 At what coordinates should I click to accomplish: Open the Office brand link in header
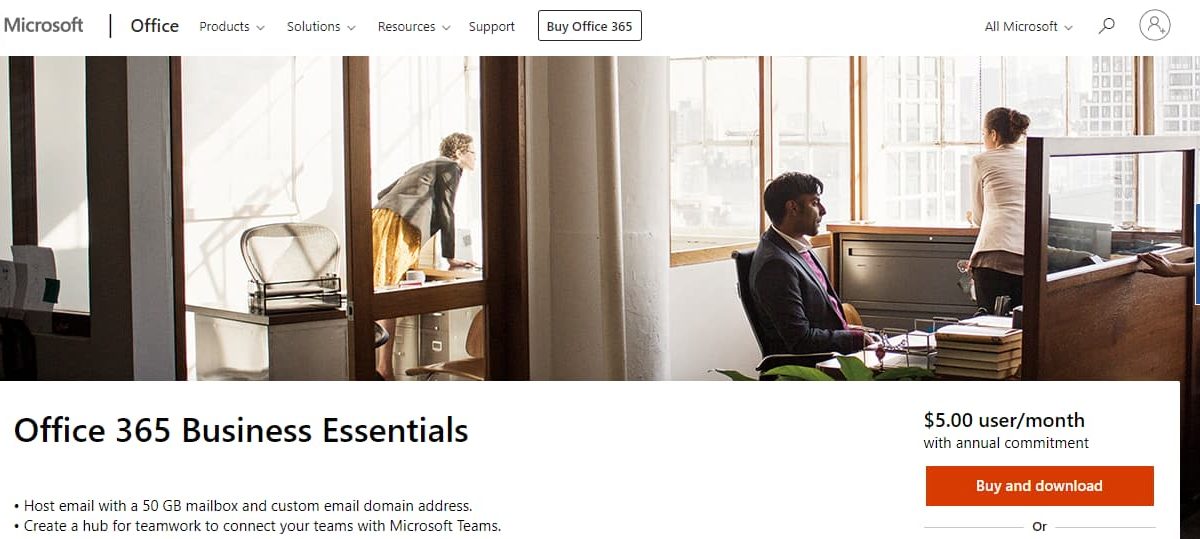(x=155, y=26)
